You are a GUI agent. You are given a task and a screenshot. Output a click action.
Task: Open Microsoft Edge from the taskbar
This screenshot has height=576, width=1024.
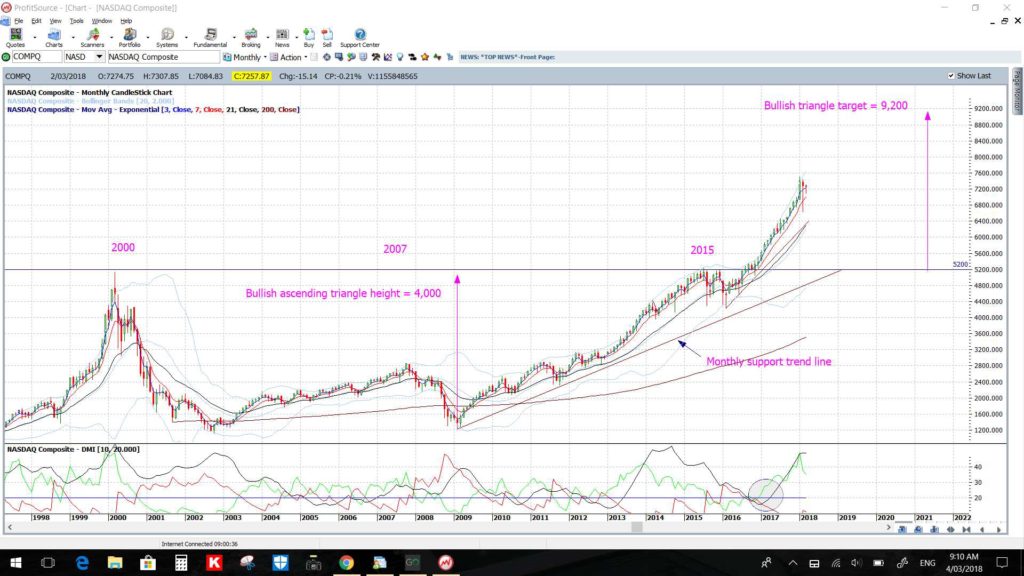pos(82,563)
